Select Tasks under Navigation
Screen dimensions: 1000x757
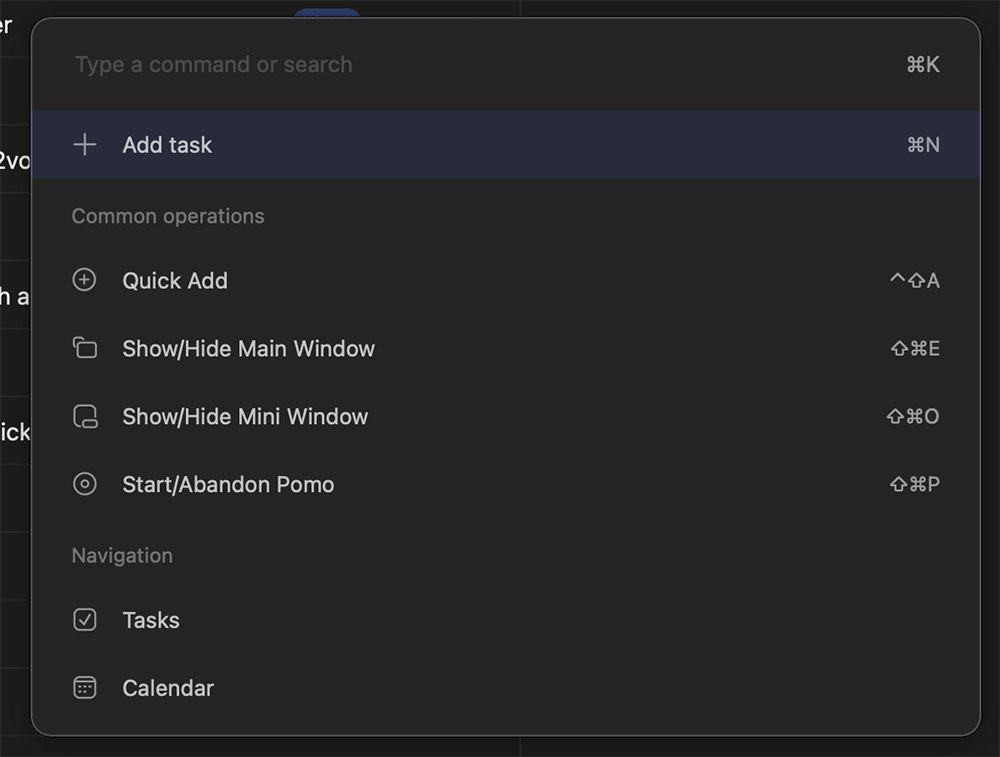point(151,620)
